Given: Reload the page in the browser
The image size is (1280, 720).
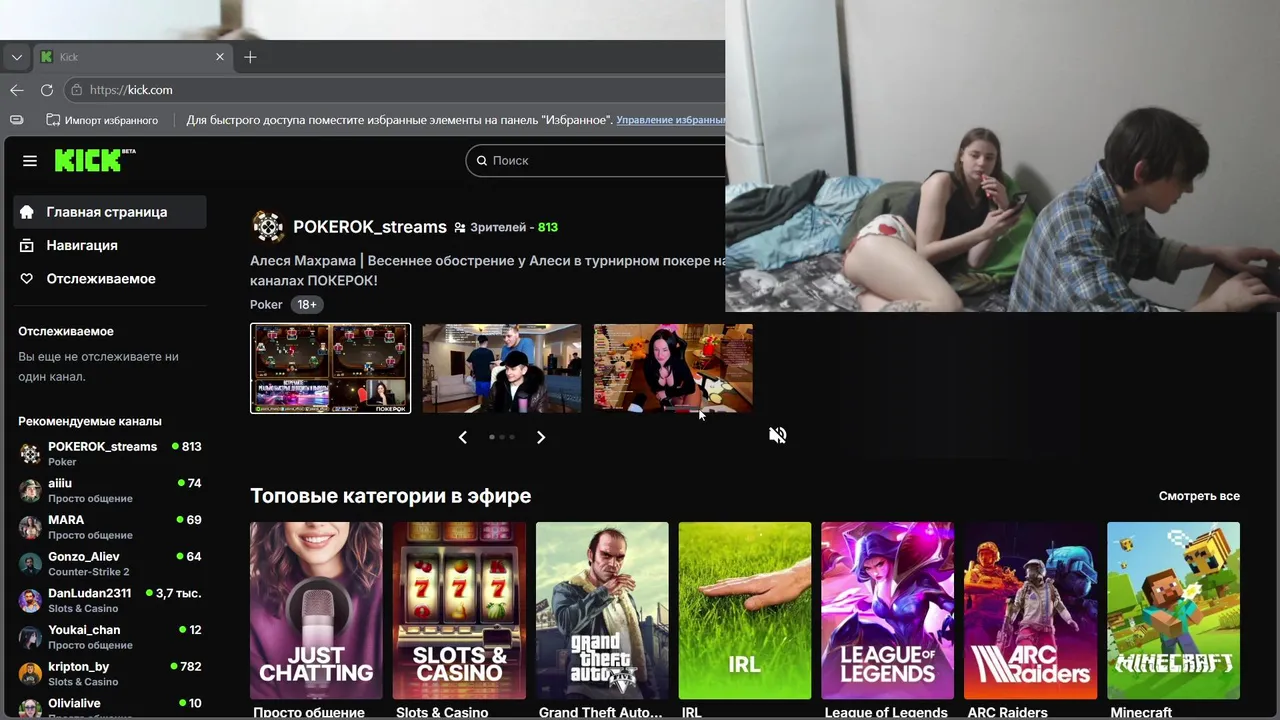Looking at the screenshot, I should click(47, 90).
